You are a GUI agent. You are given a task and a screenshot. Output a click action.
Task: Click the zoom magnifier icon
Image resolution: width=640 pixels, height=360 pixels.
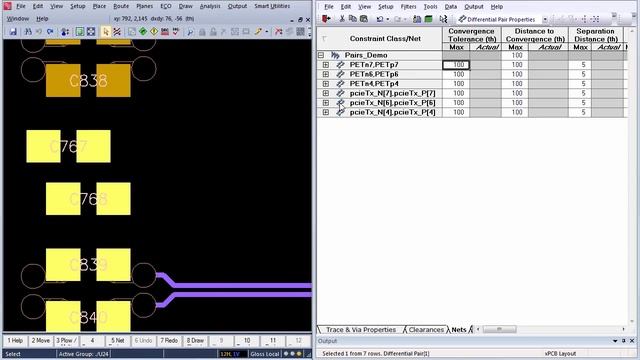(x=190, y=31)
